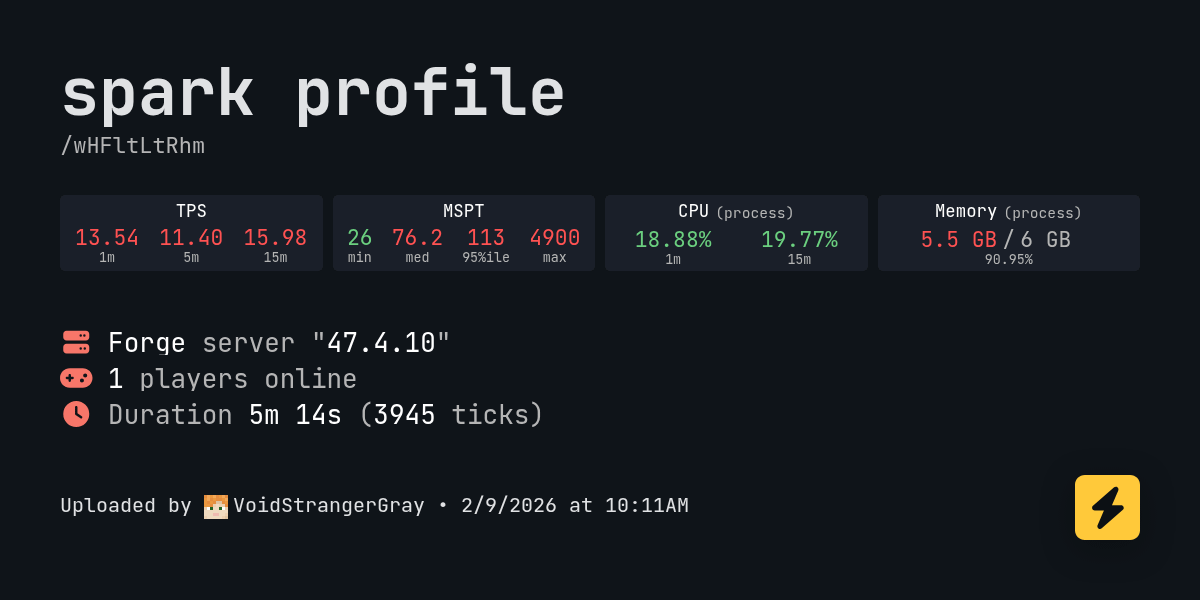1200x600 pixels.
Task: Click the 90.95% memory percentage label
Action: (x=1008, y=260)
